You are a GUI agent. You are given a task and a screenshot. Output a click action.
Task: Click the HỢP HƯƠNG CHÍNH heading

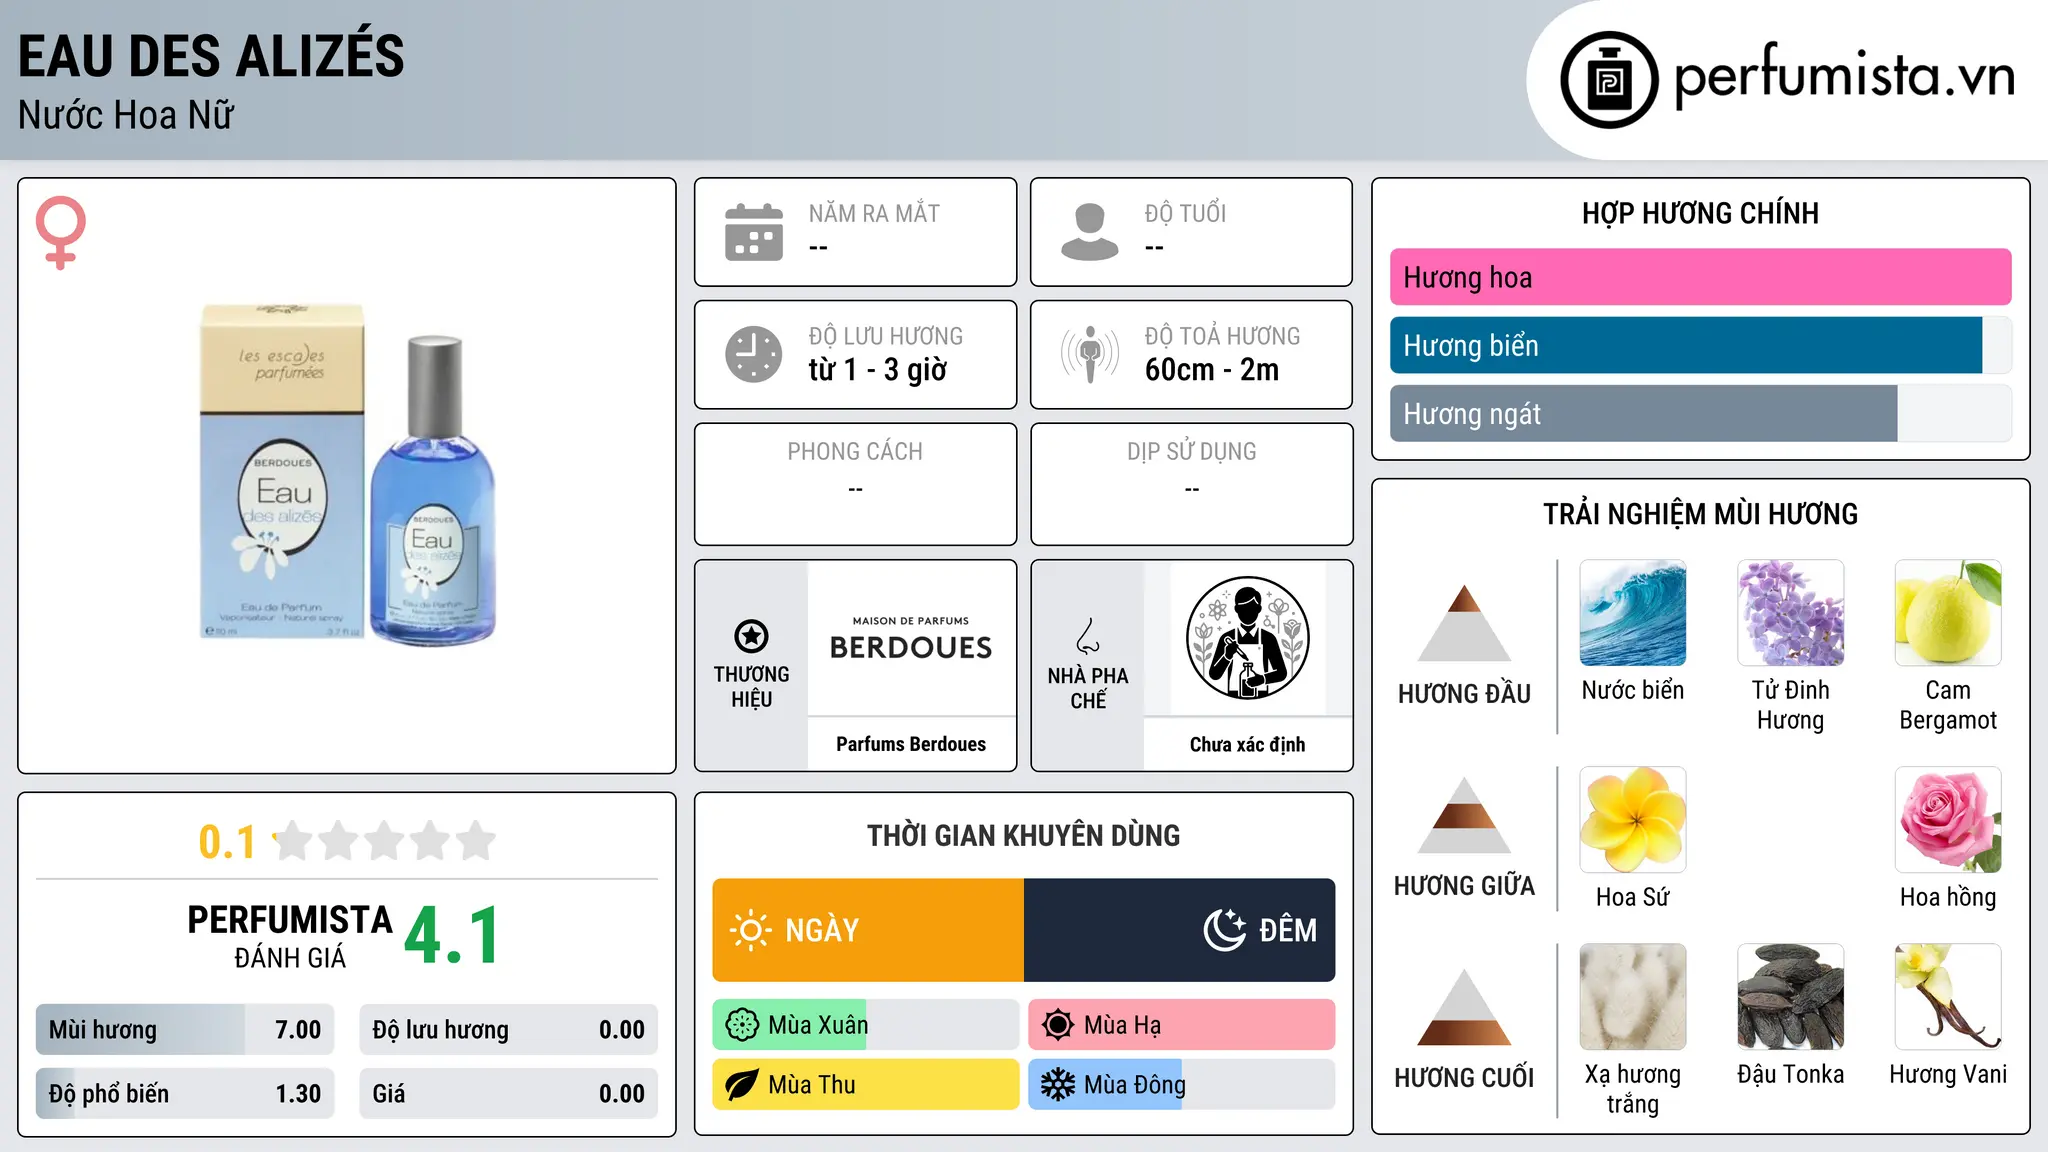pyautogui.click(x=1700, y=213)
